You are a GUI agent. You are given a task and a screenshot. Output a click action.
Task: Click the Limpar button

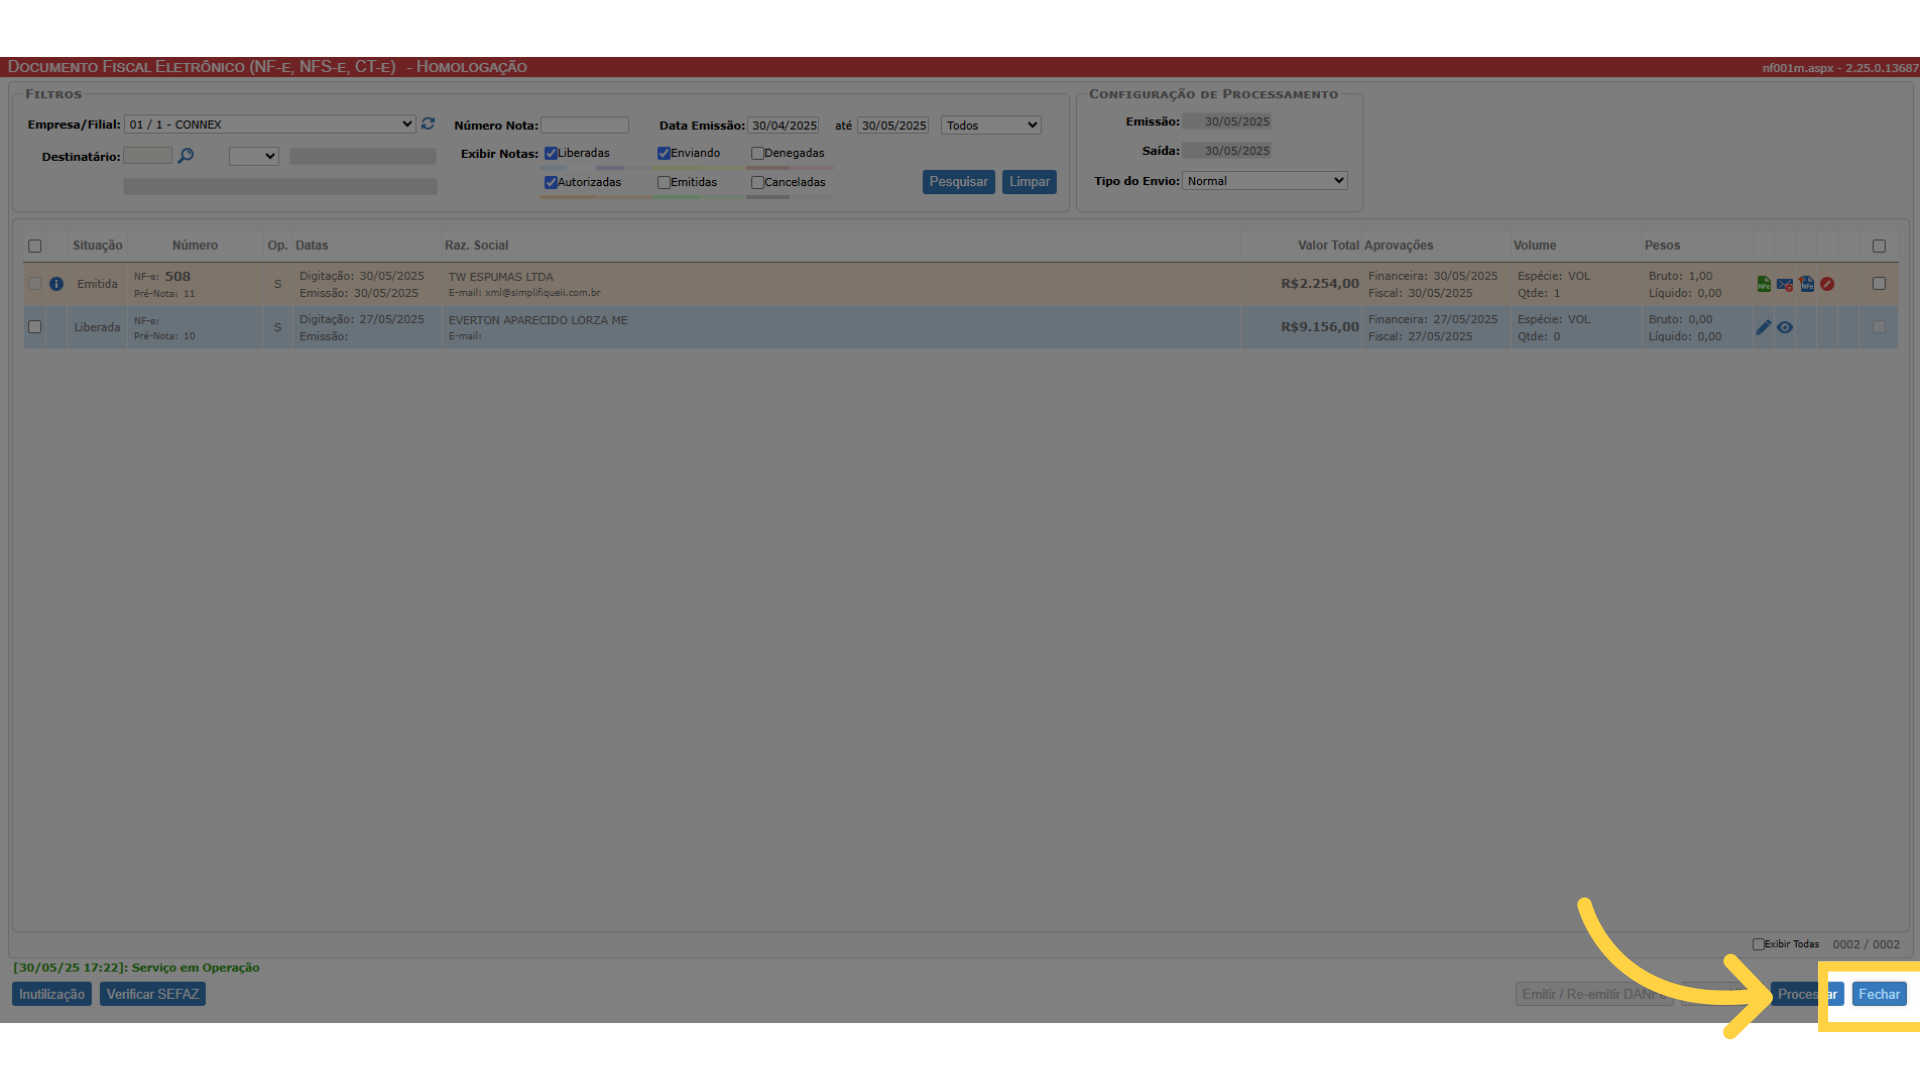(1029, 182)
